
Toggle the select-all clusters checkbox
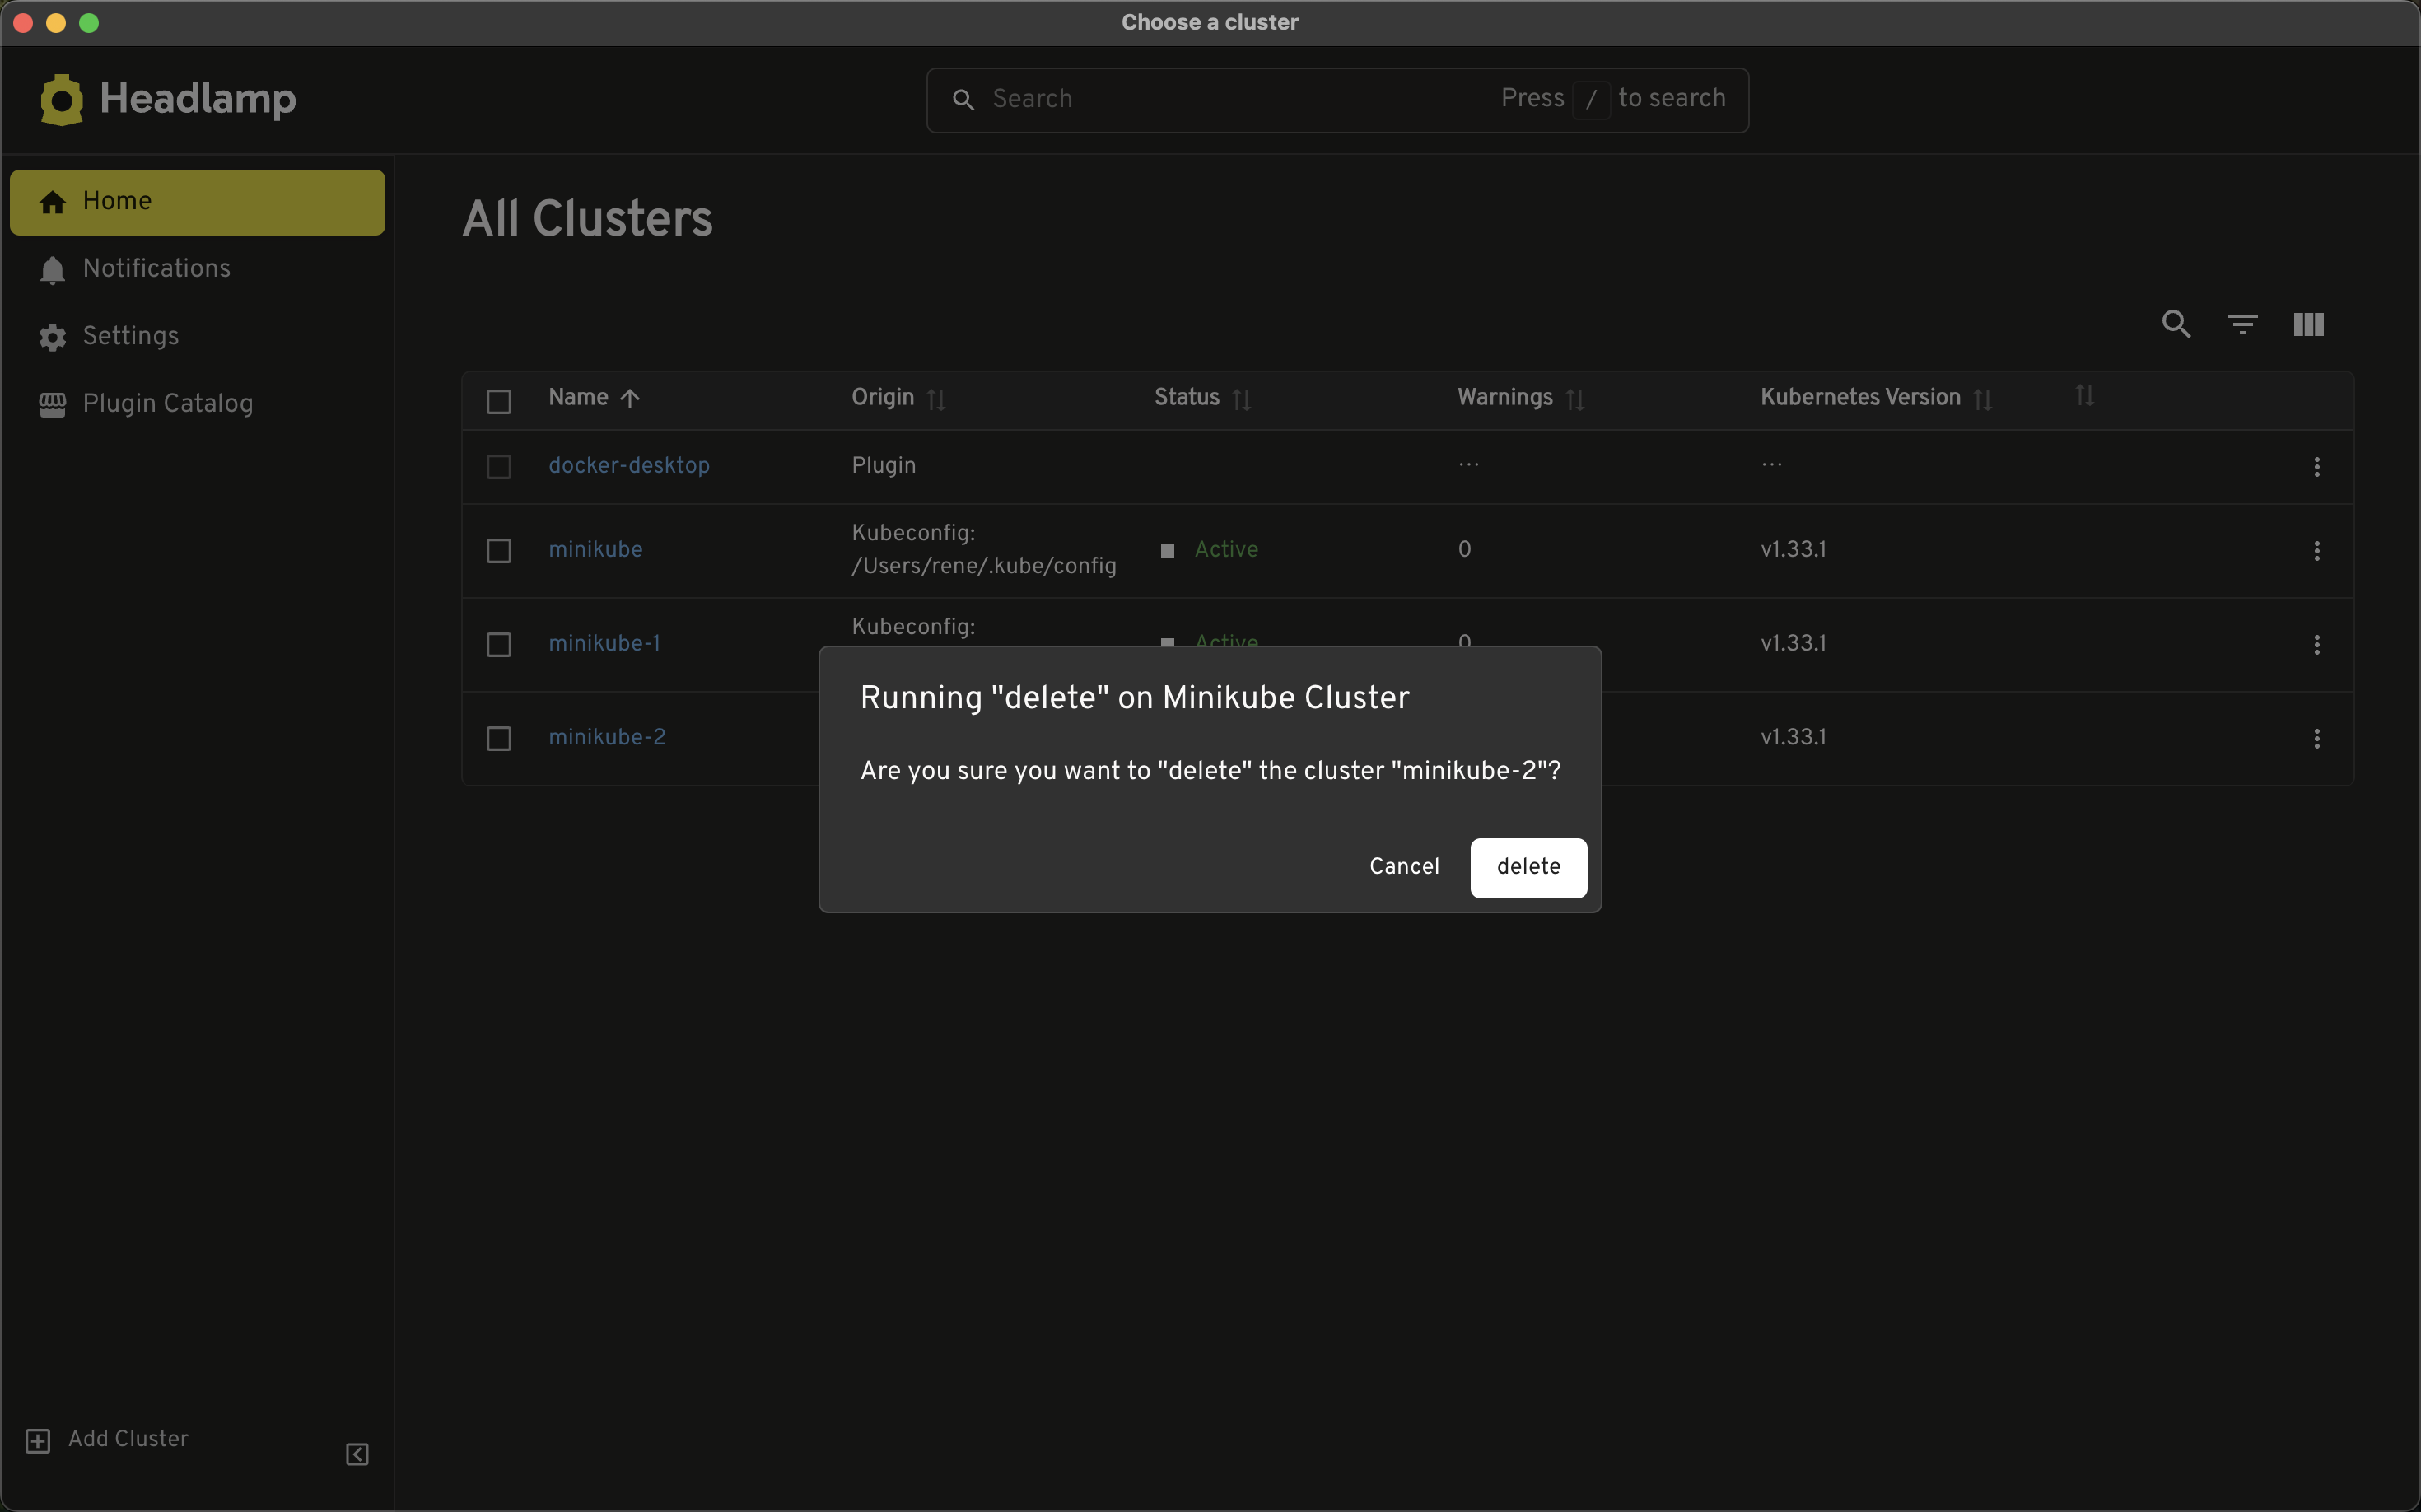point(499,401)
